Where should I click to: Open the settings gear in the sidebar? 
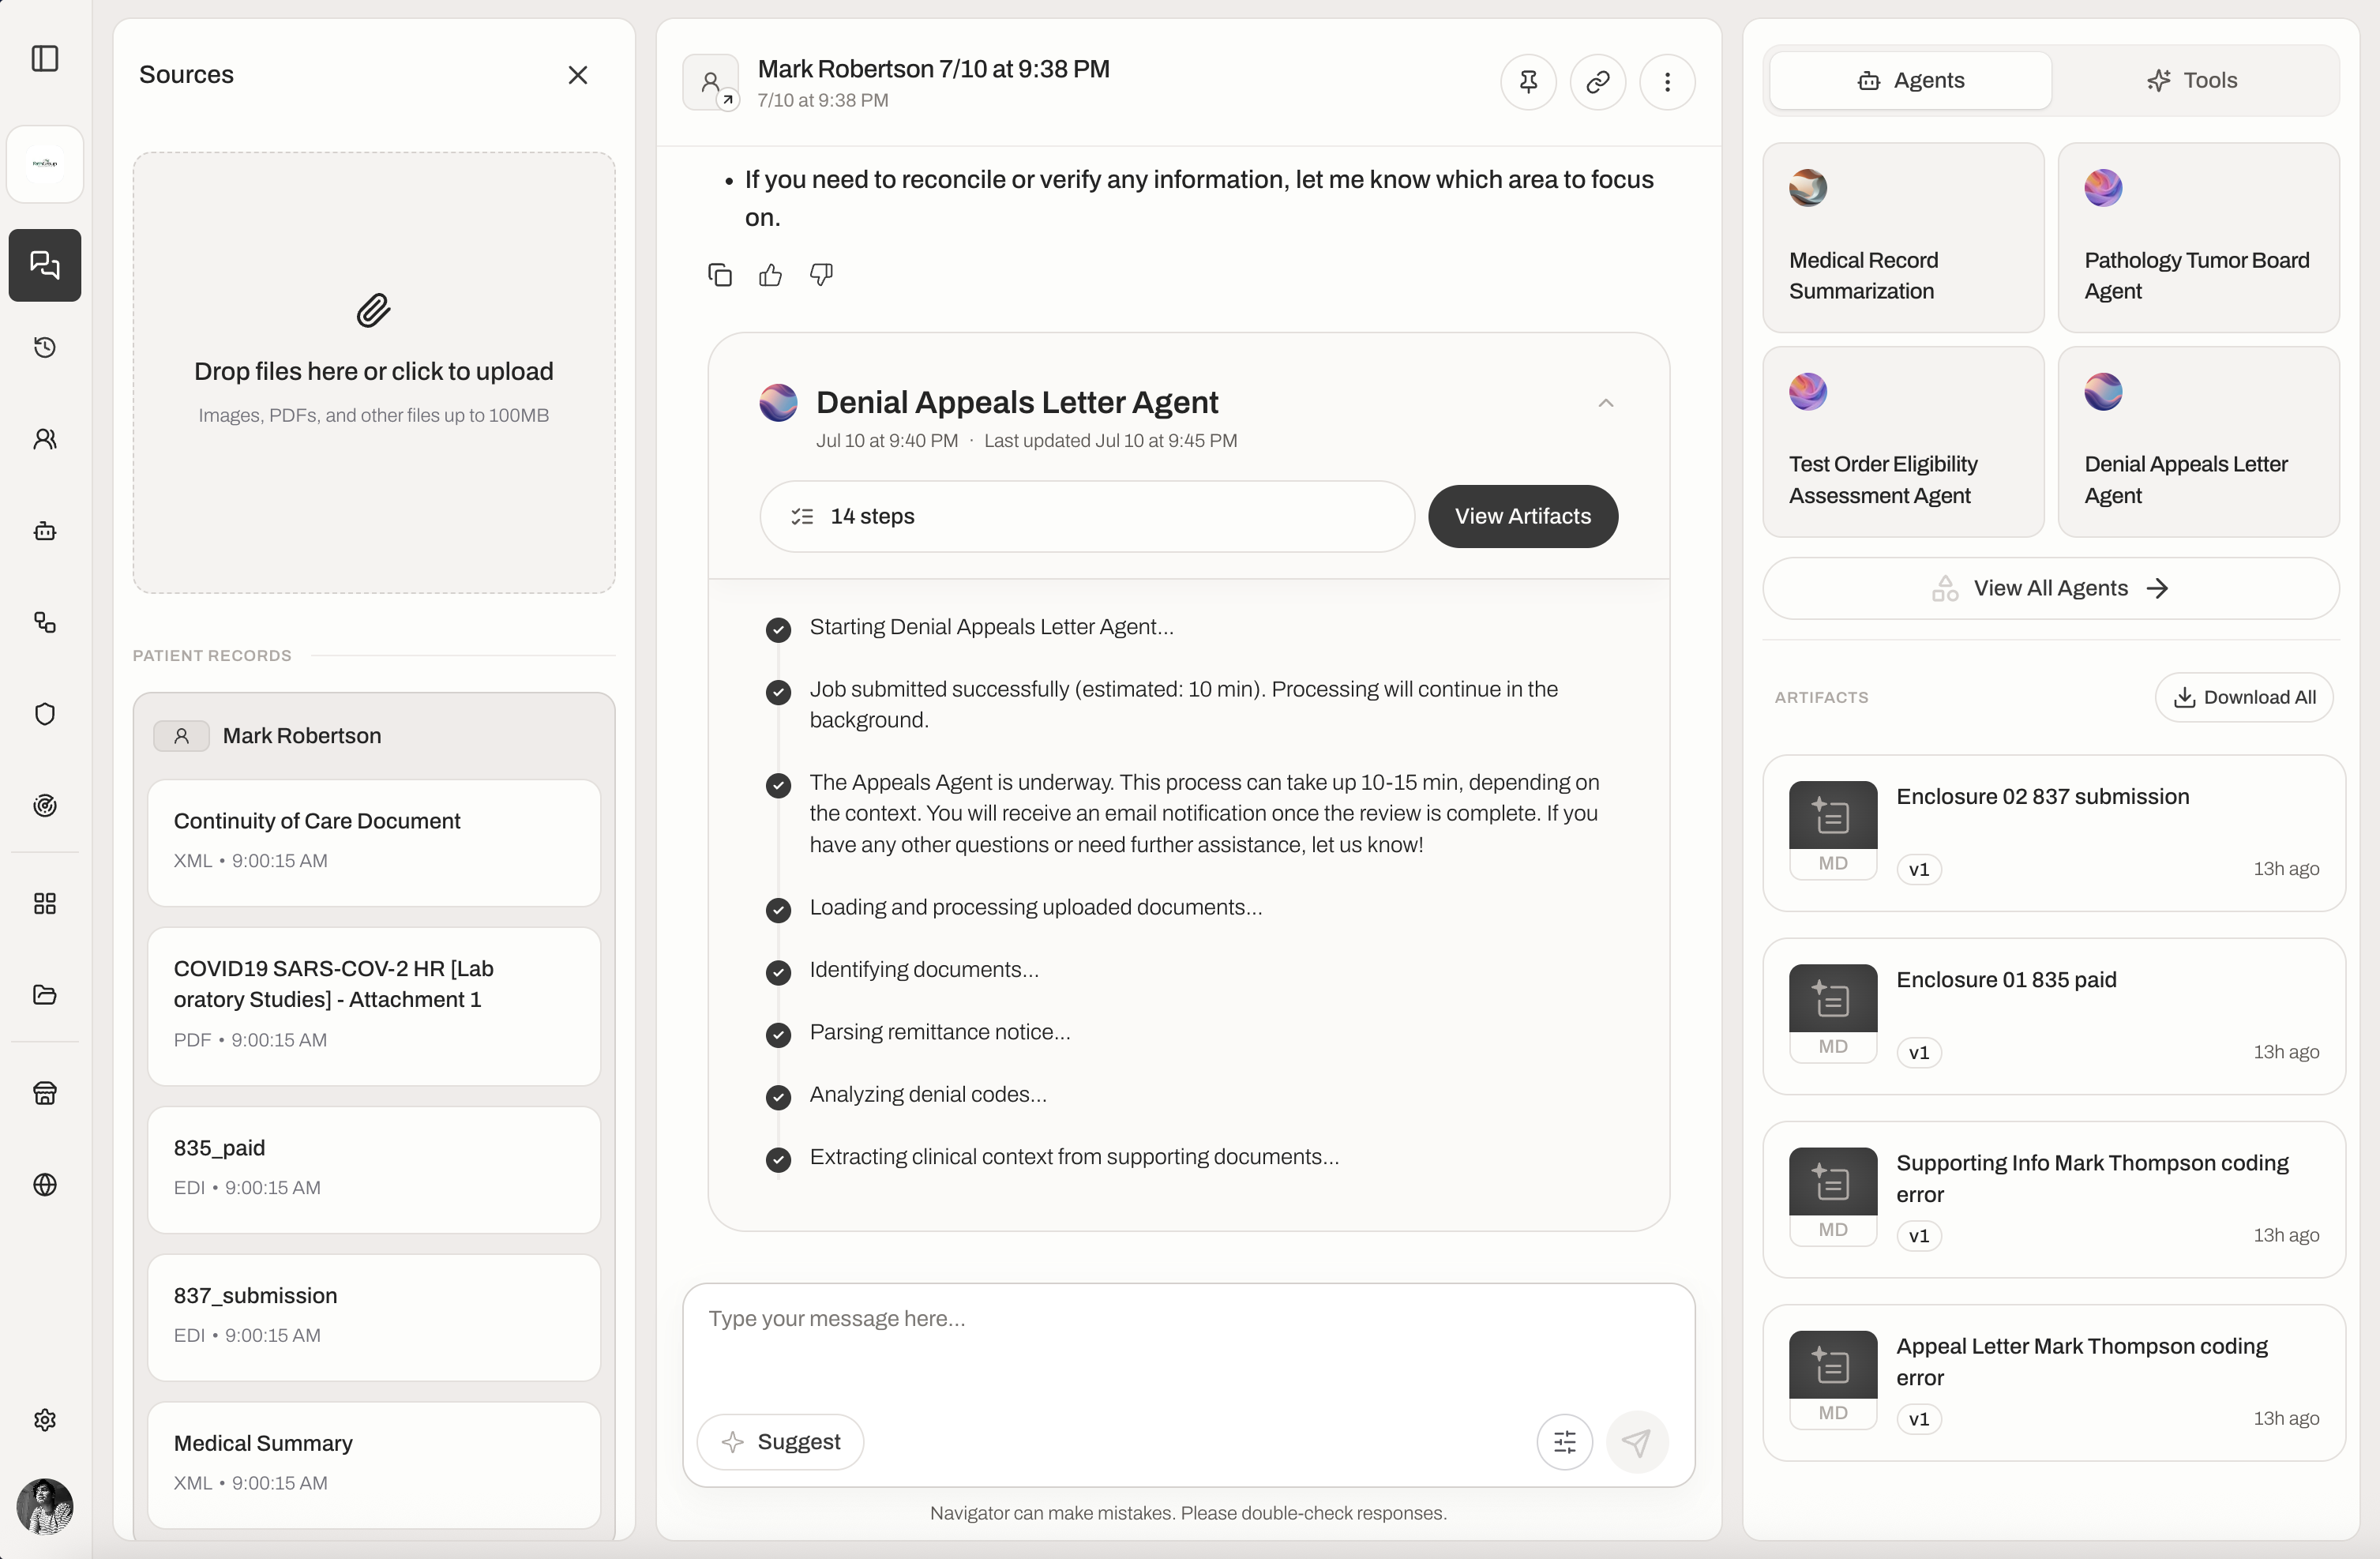click(x=45, y=1420)
